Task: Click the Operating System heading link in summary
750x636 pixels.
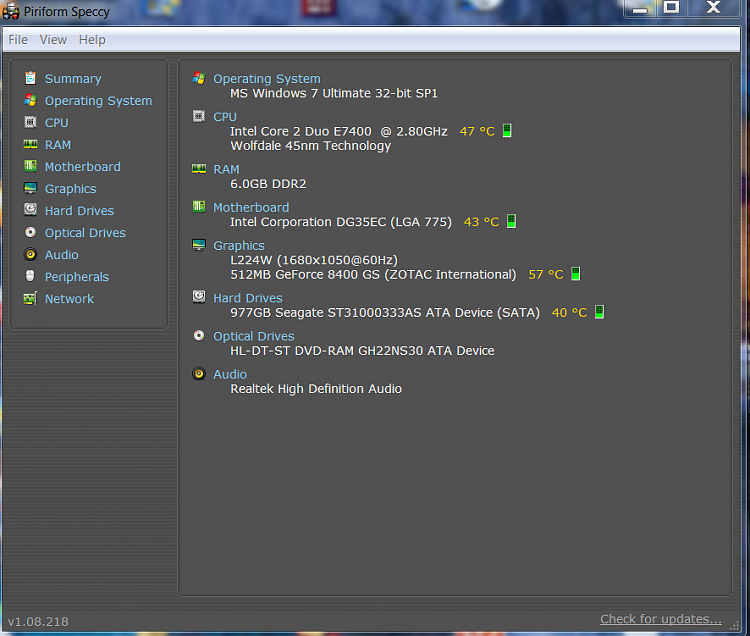Action: [267, 78]
